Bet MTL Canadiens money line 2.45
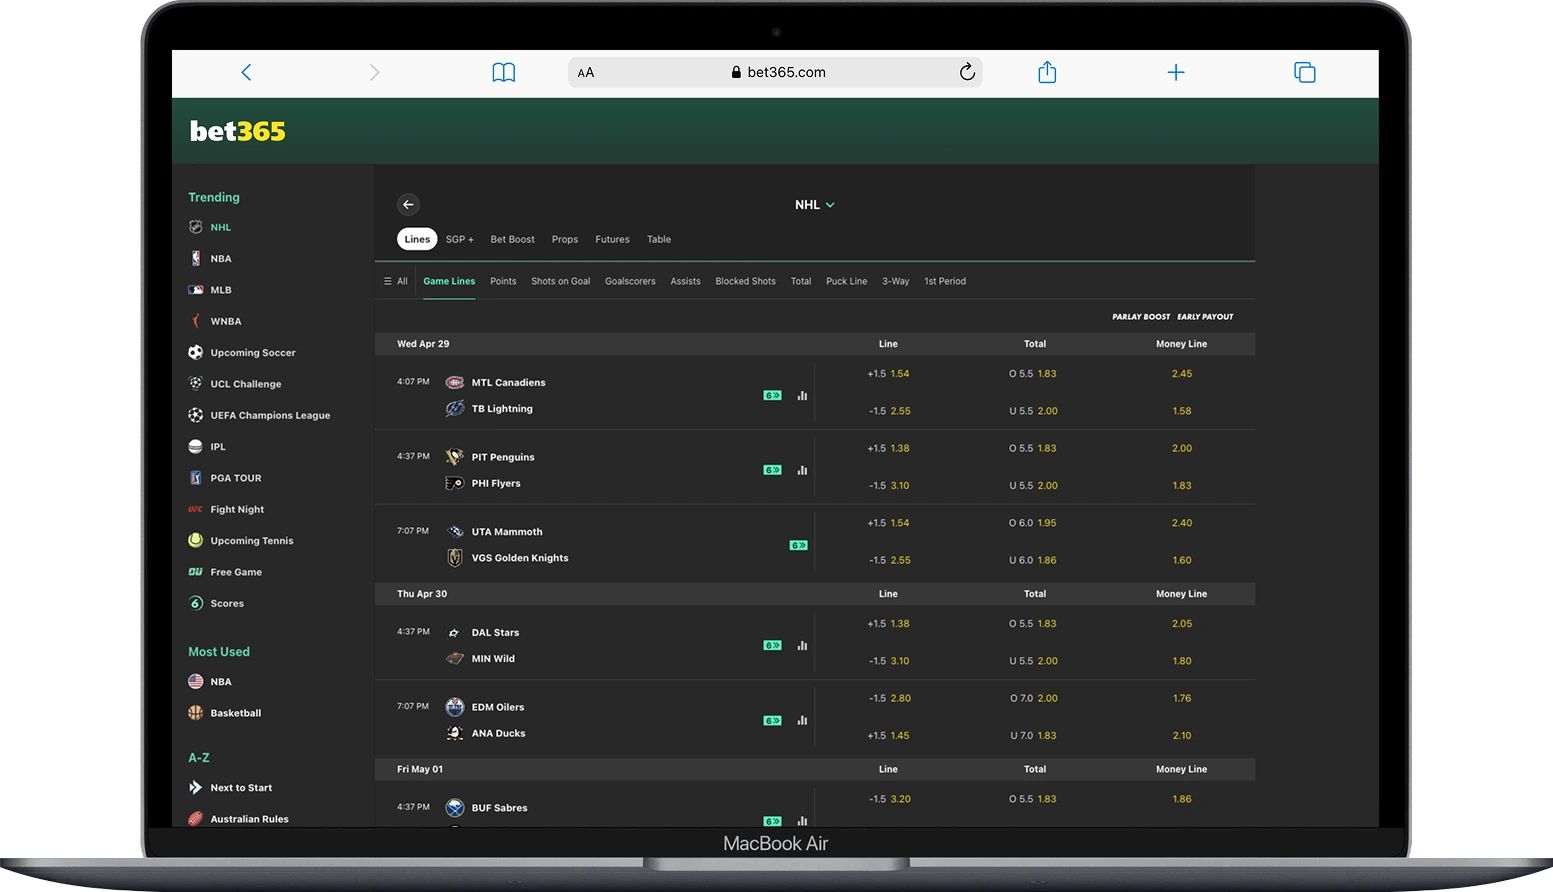This screenshot has width=1553, height=892. 1182,374
